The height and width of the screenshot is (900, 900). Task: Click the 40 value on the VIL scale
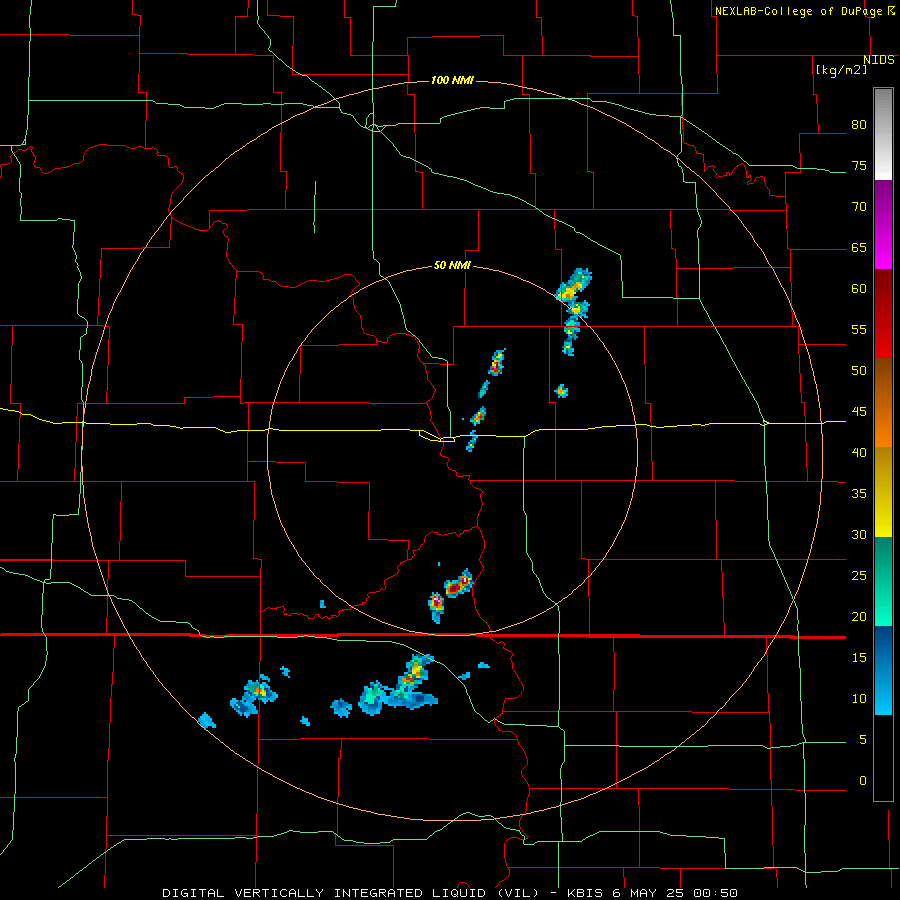[859, 452]
